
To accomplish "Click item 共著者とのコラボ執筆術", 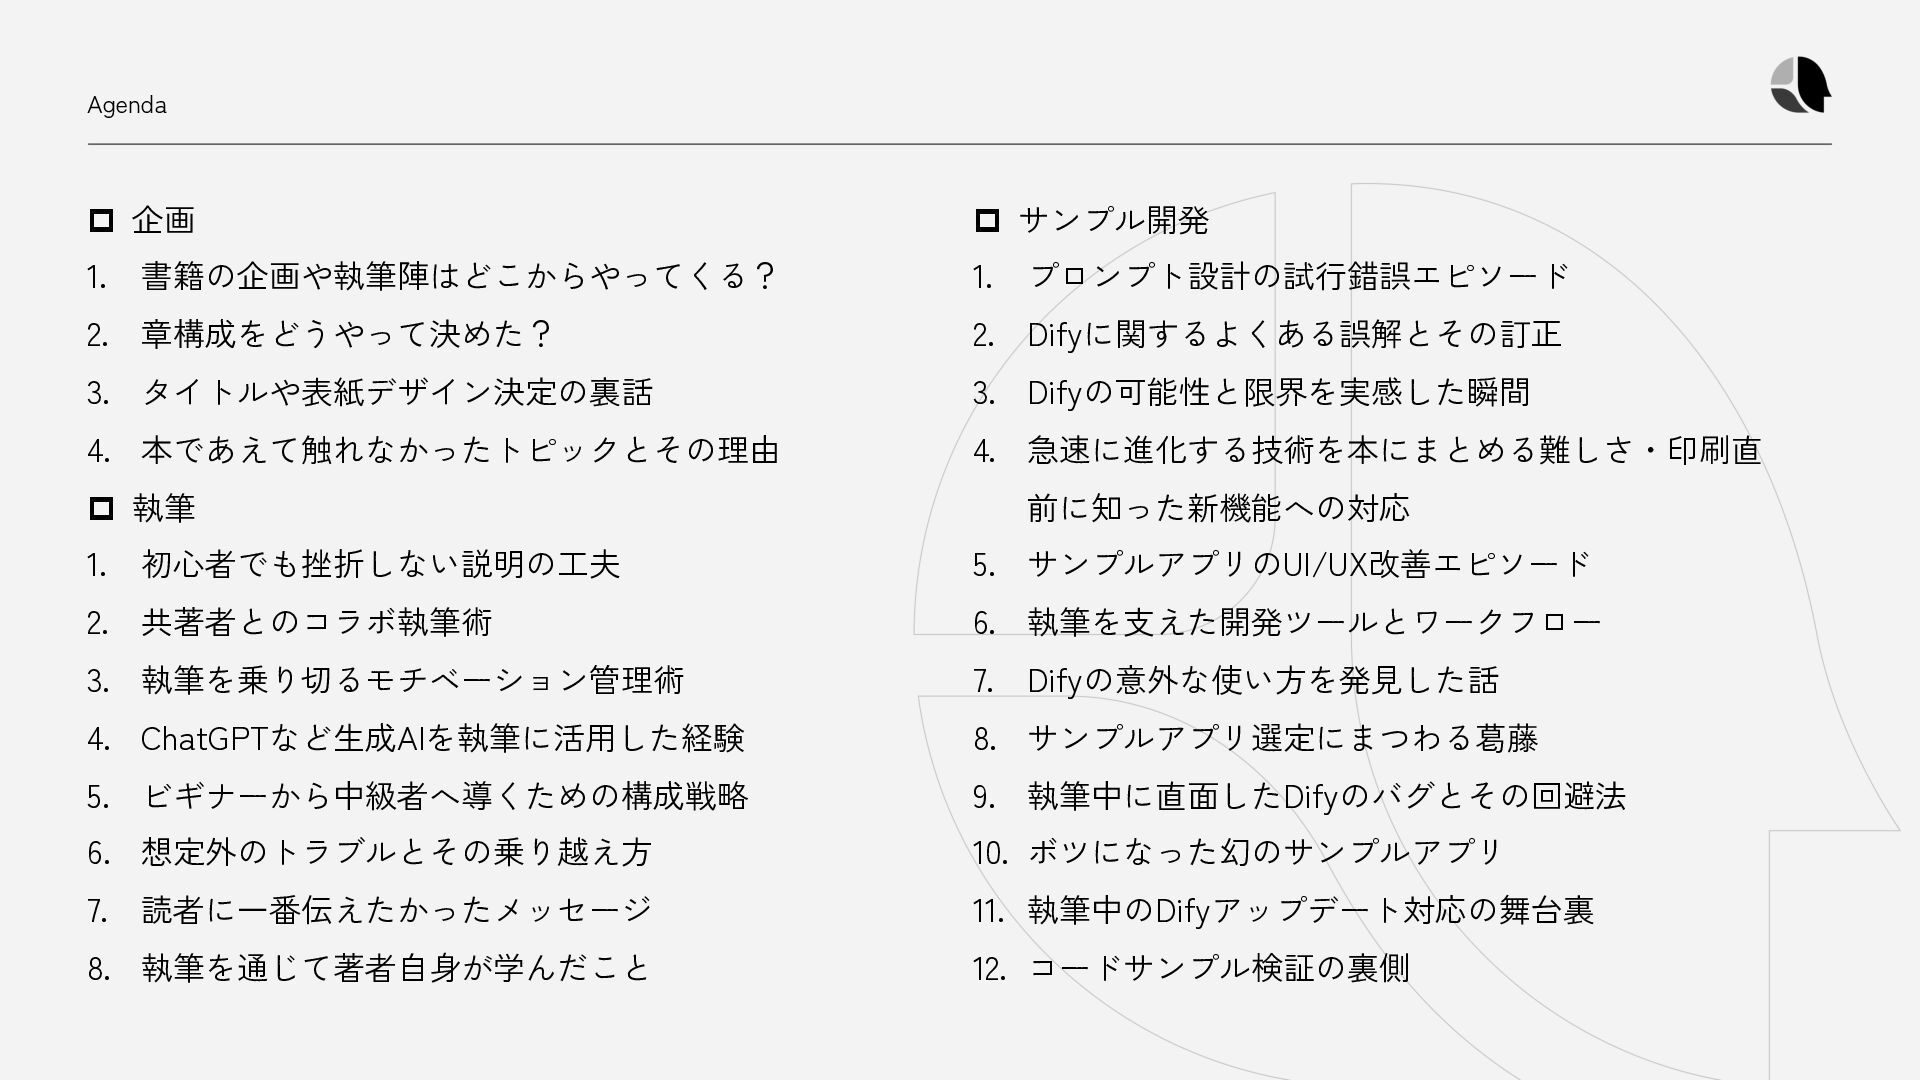I will point(317,622).
